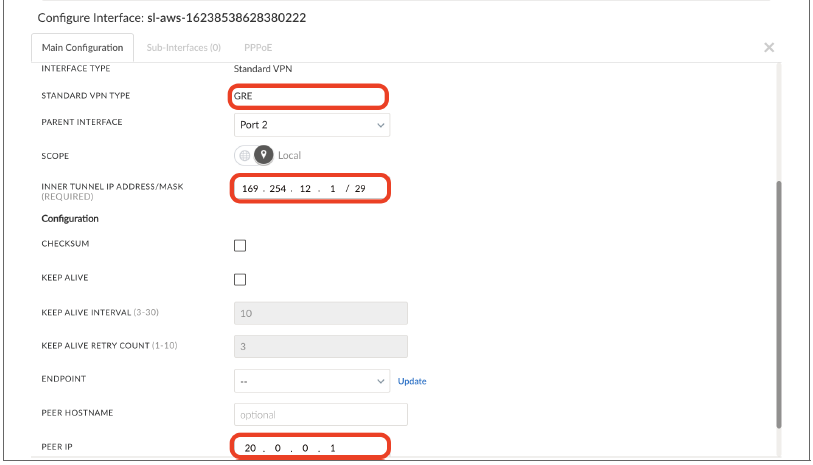Screen dimensions: 813x465
Task: Click the Inner Tunnel IP mask value 29
Action: (360, 189)
